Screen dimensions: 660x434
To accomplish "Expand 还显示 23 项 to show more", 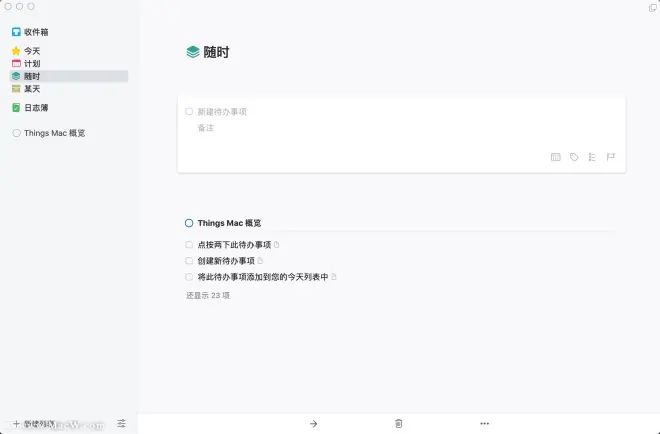I will pos(208,296).
